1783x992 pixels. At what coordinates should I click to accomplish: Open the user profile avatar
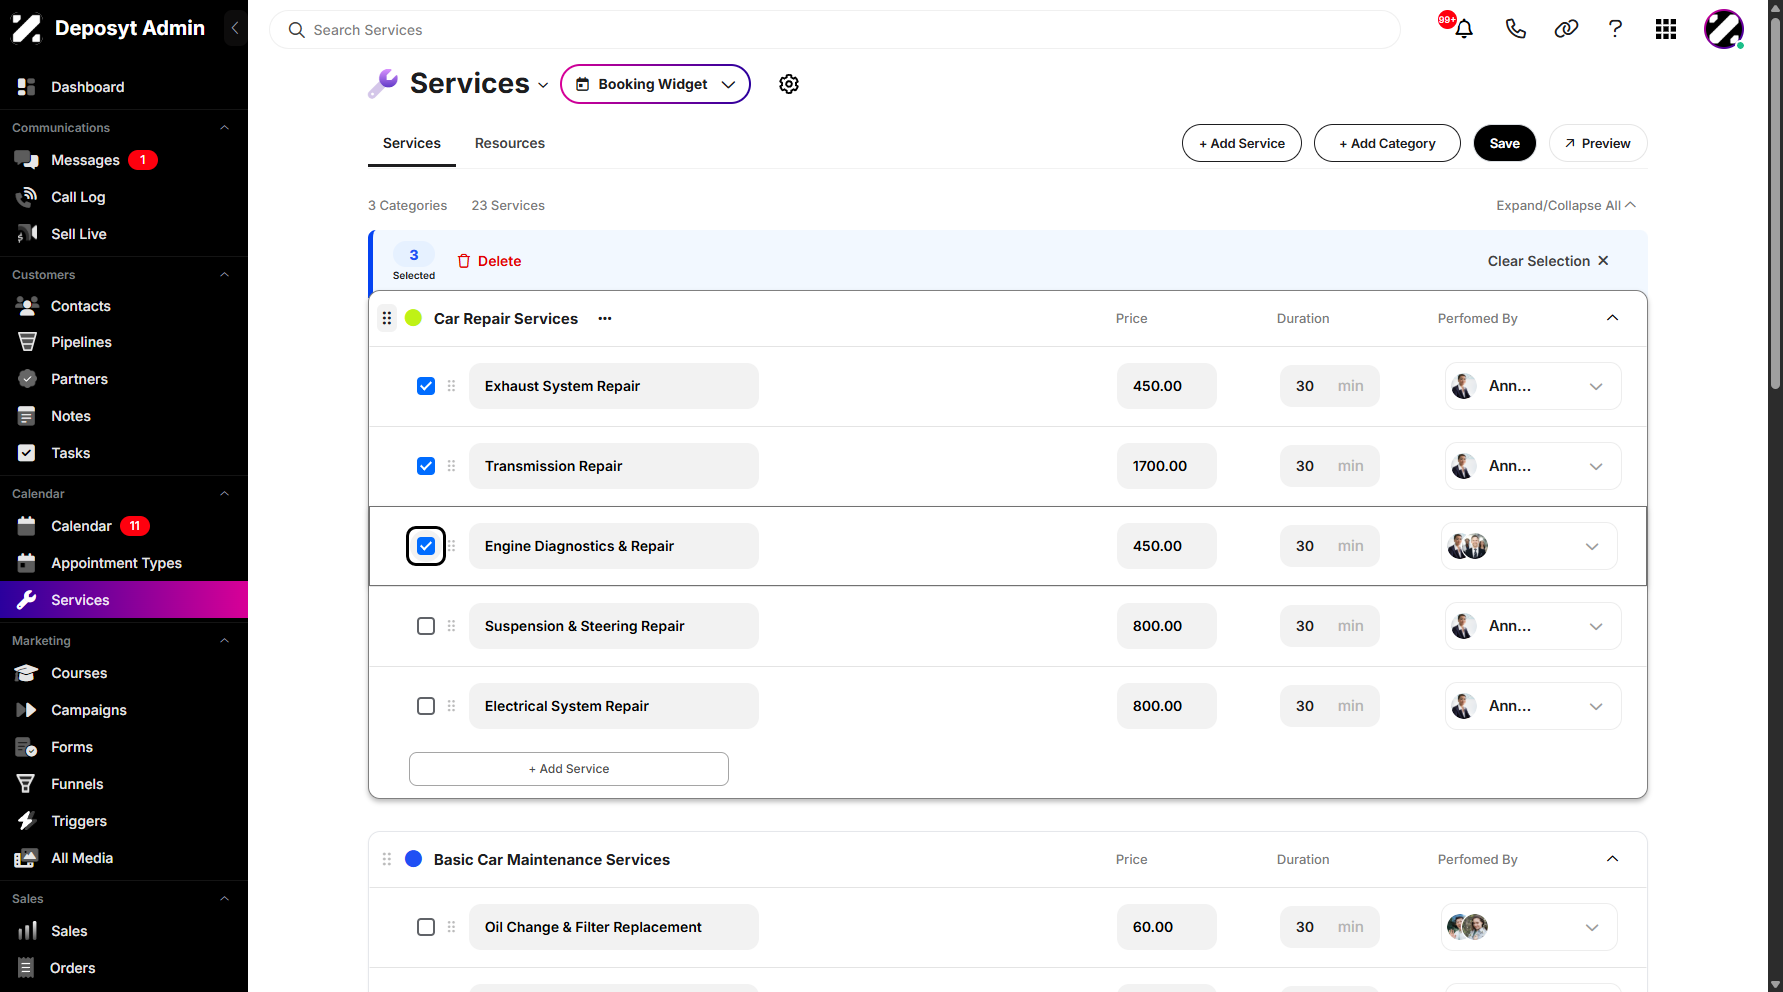[1724, 29]
